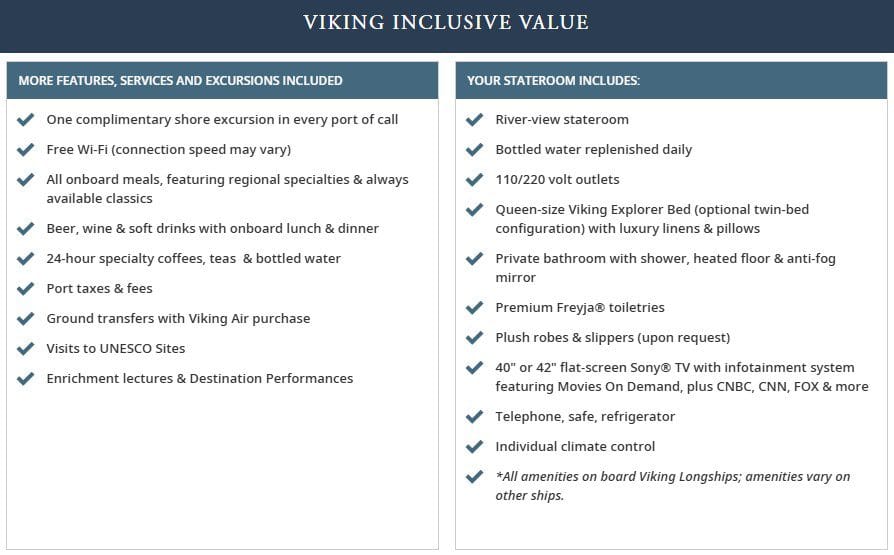Click the 24-hour specialty coffees text

[x=193, y=259]
